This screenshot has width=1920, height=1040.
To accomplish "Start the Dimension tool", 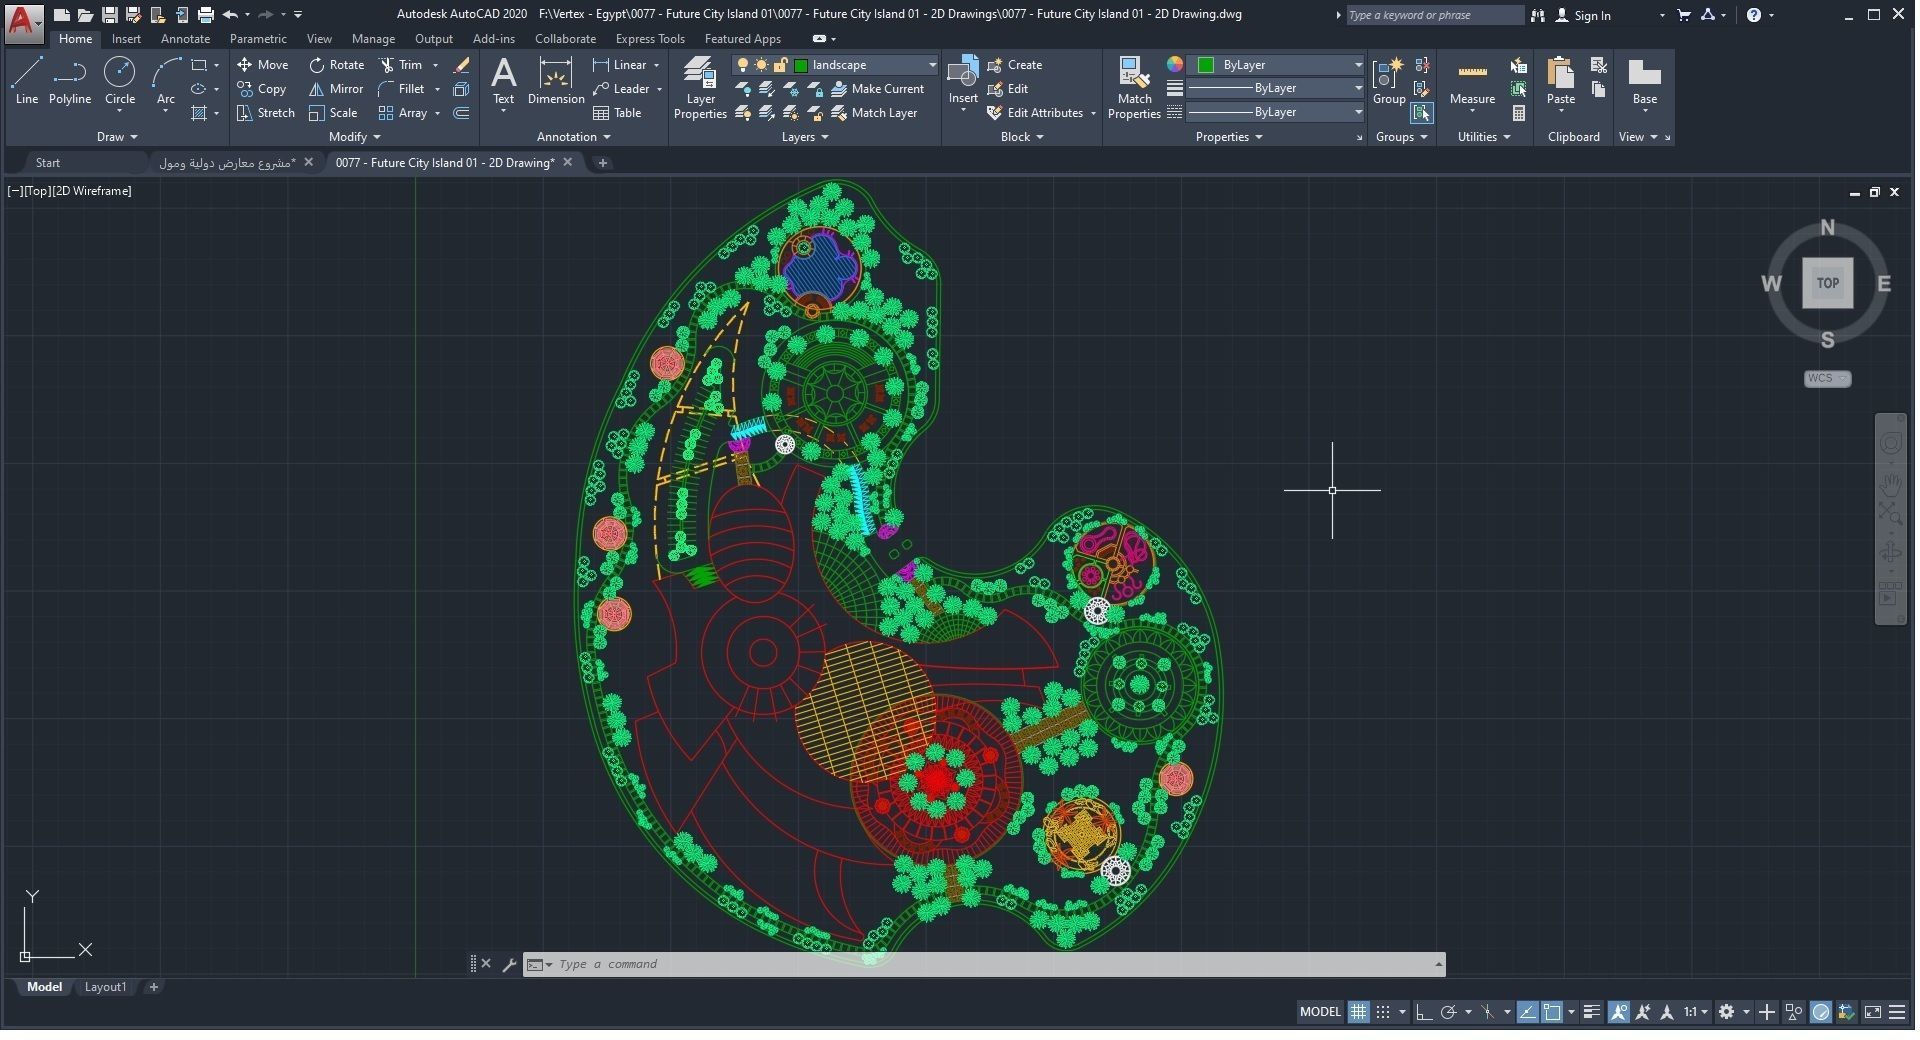I will tap(556, 81).
